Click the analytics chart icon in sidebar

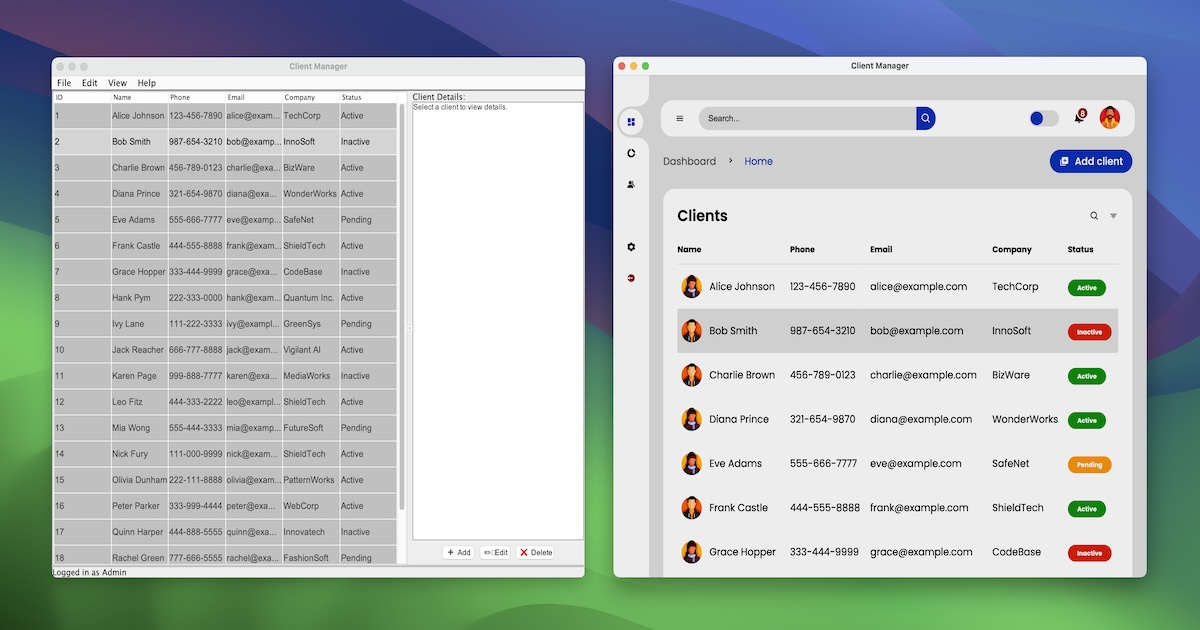point(631,153)
